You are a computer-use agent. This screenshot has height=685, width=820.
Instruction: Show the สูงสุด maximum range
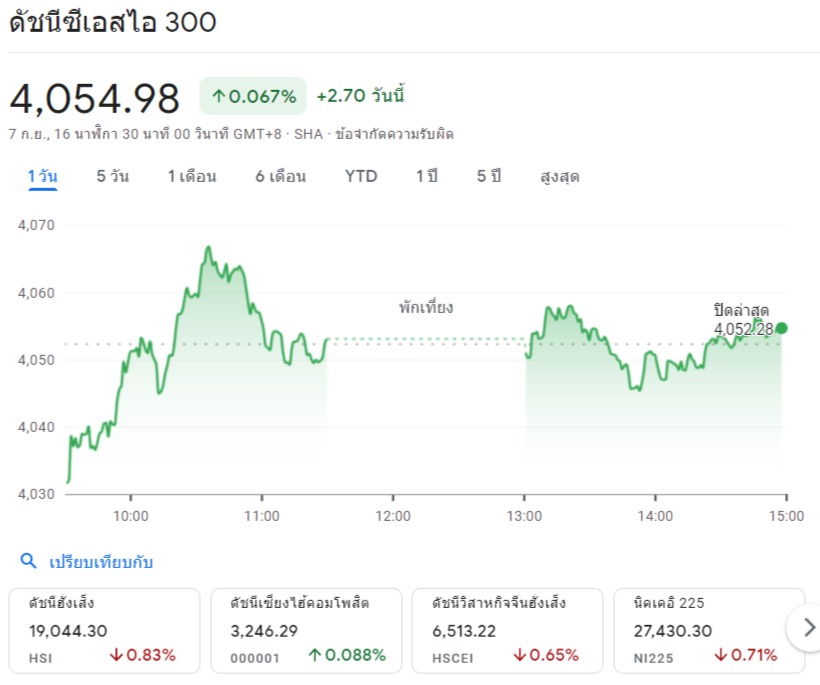pyautogui.click(x=559, y=177)
